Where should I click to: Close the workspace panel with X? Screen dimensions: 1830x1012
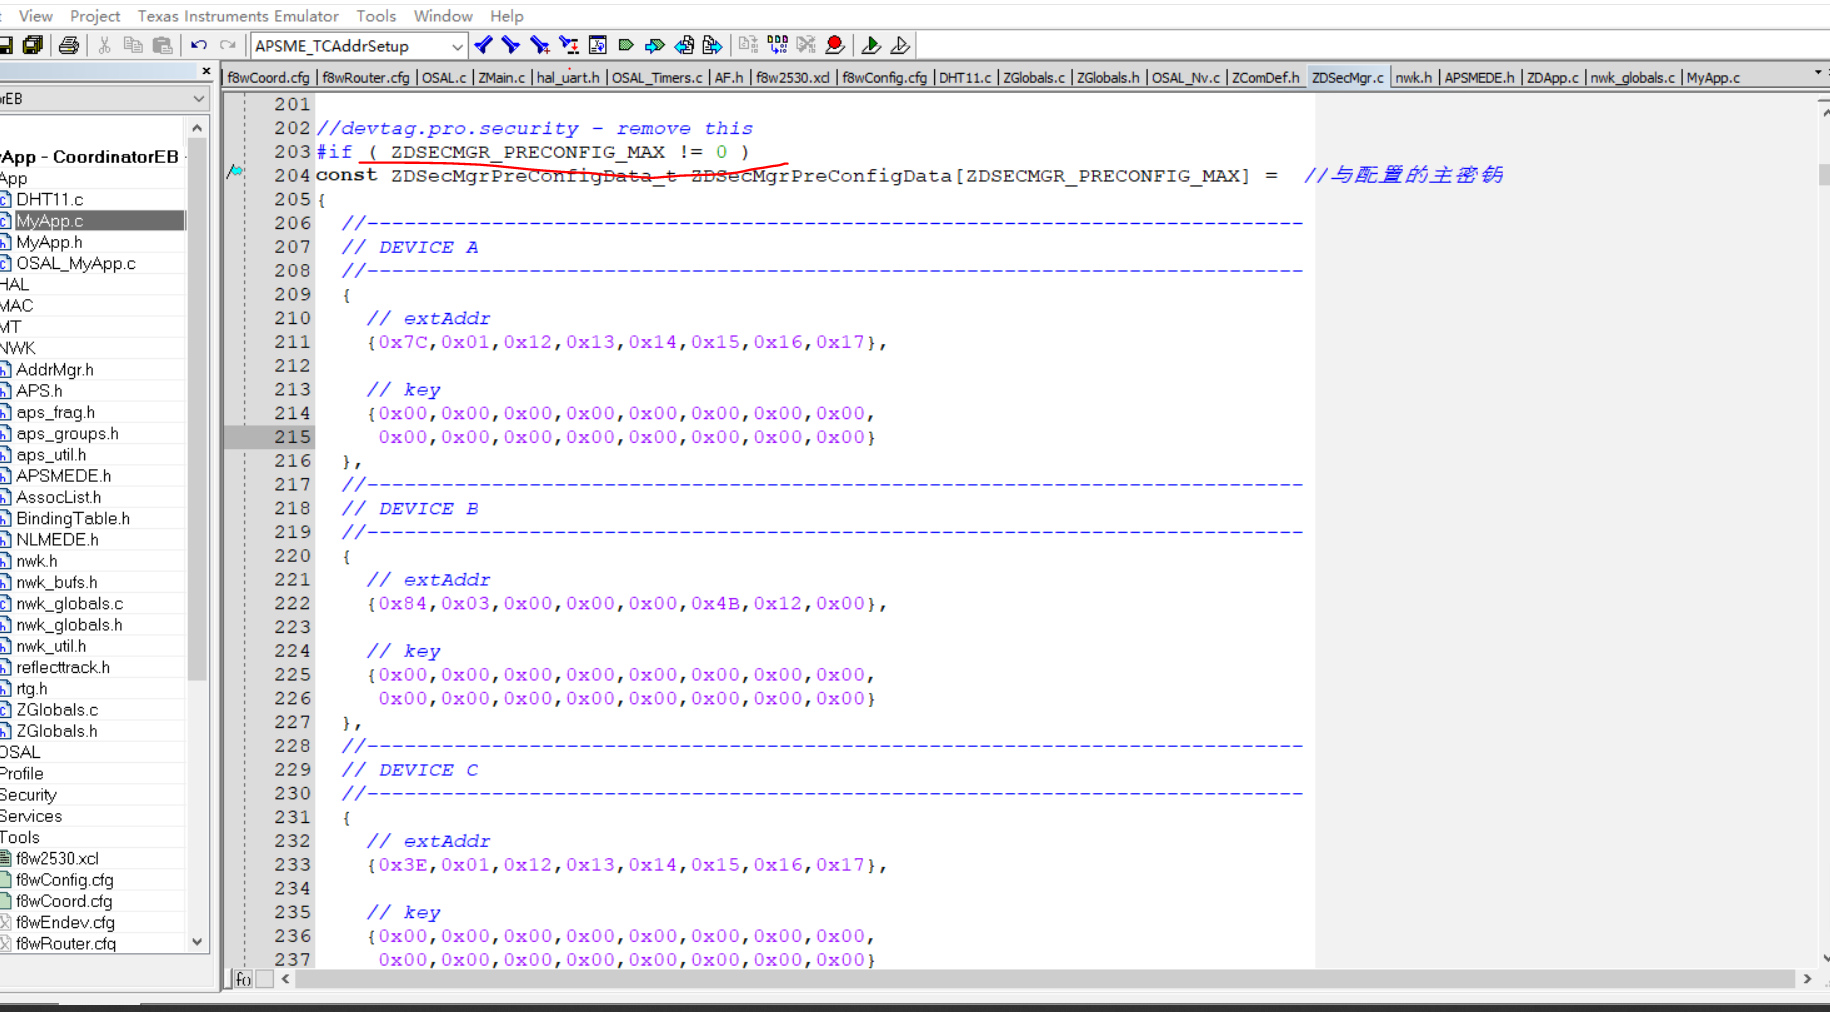tap(206, 71)
